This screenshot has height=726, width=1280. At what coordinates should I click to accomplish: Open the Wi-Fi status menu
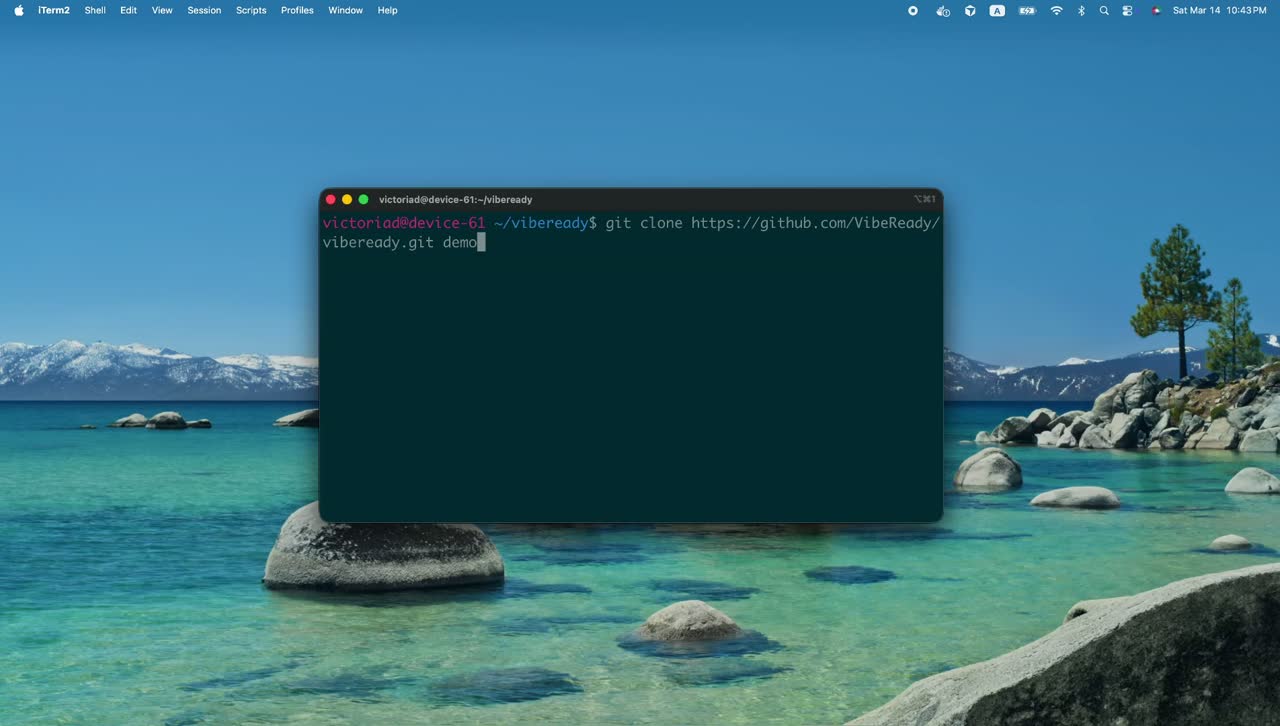[x=1056, y=10]
